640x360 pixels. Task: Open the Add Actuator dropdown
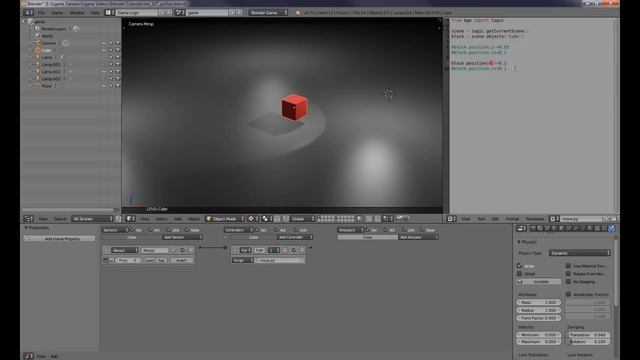pos(418,237)
